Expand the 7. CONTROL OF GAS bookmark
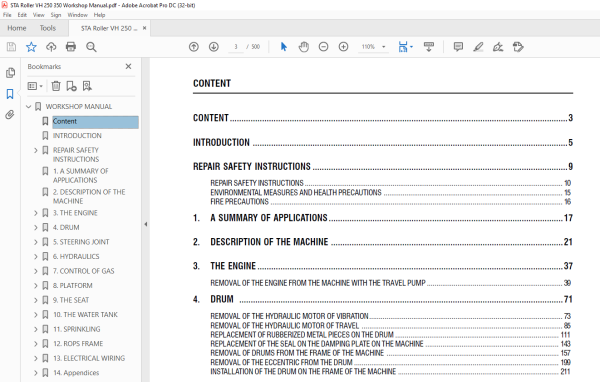The height and width of the screenshot is (382, 600). pos(36,271)
